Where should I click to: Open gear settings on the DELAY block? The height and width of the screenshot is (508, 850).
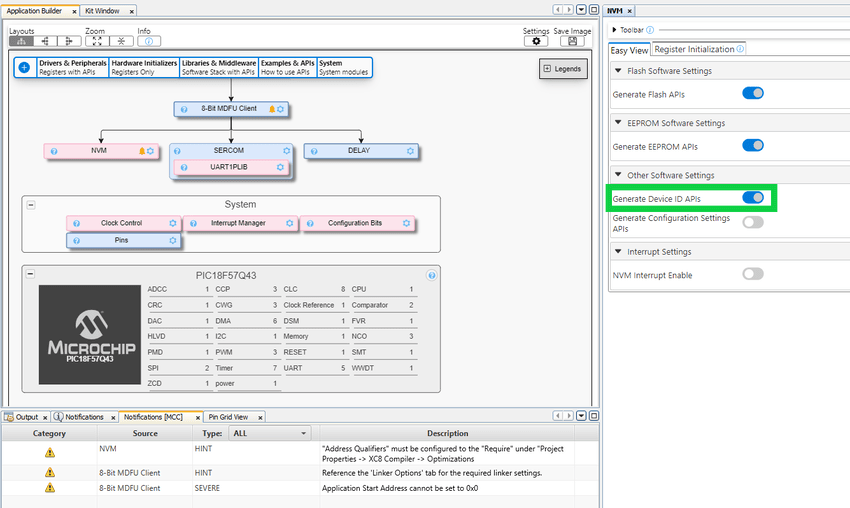(410, 151)
